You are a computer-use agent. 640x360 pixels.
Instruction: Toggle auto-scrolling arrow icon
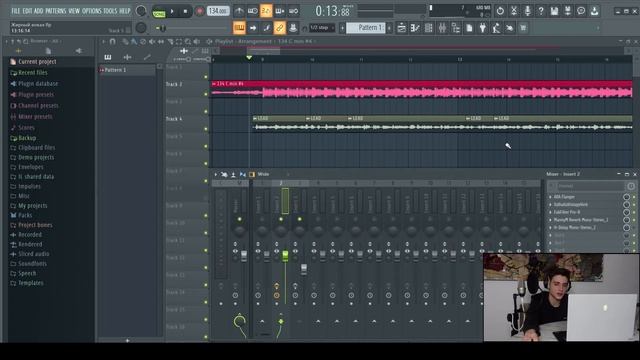point(253,28)
